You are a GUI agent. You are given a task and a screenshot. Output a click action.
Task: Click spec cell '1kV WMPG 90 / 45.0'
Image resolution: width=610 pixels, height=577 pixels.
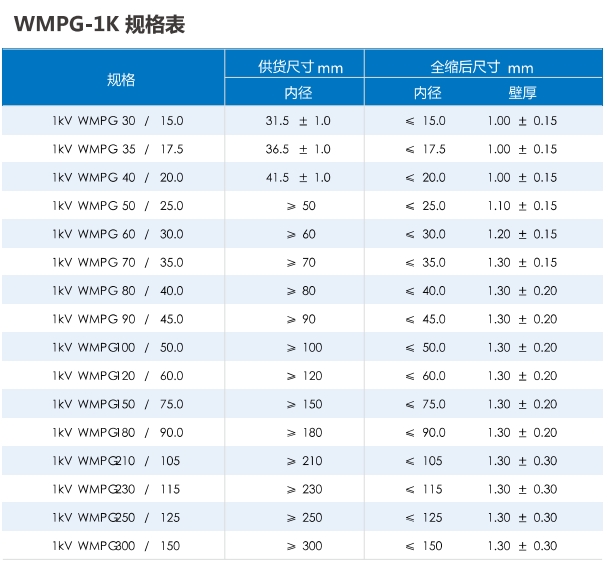[118, 319]
